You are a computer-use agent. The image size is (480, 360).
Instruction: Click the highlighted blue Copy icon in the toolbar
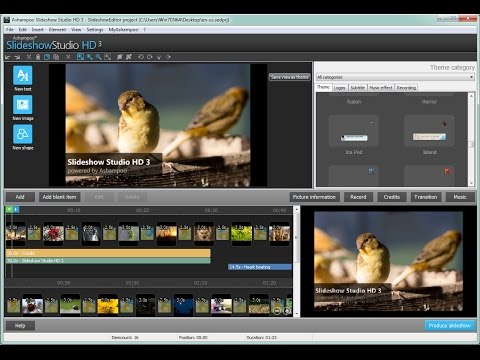coord(47,57)
